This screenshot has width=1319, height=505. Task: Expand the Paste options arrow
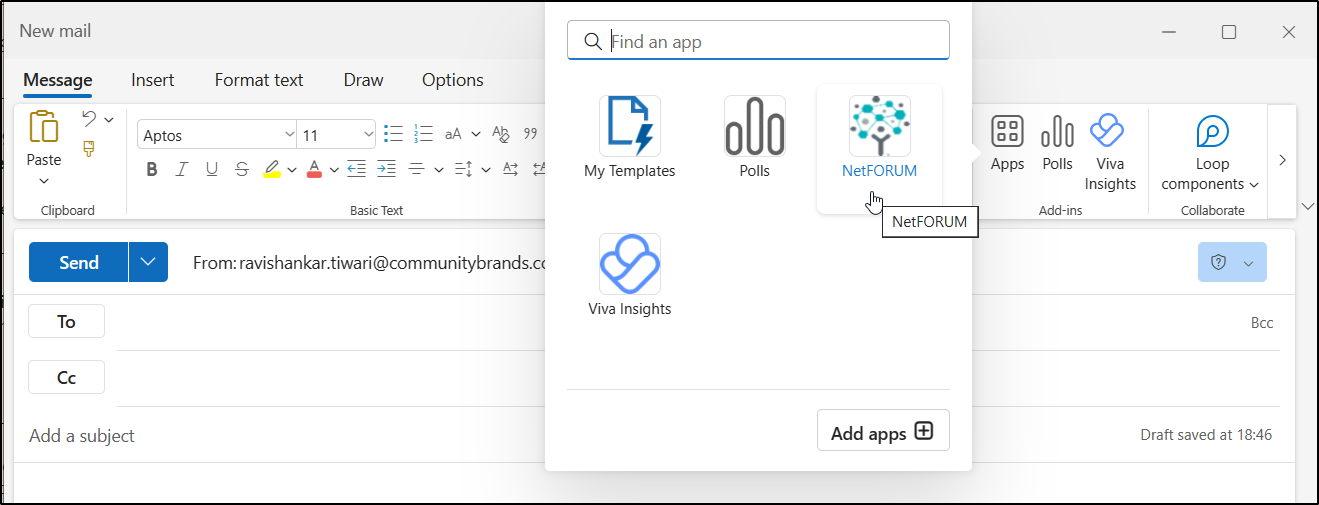tap(44, 181)
